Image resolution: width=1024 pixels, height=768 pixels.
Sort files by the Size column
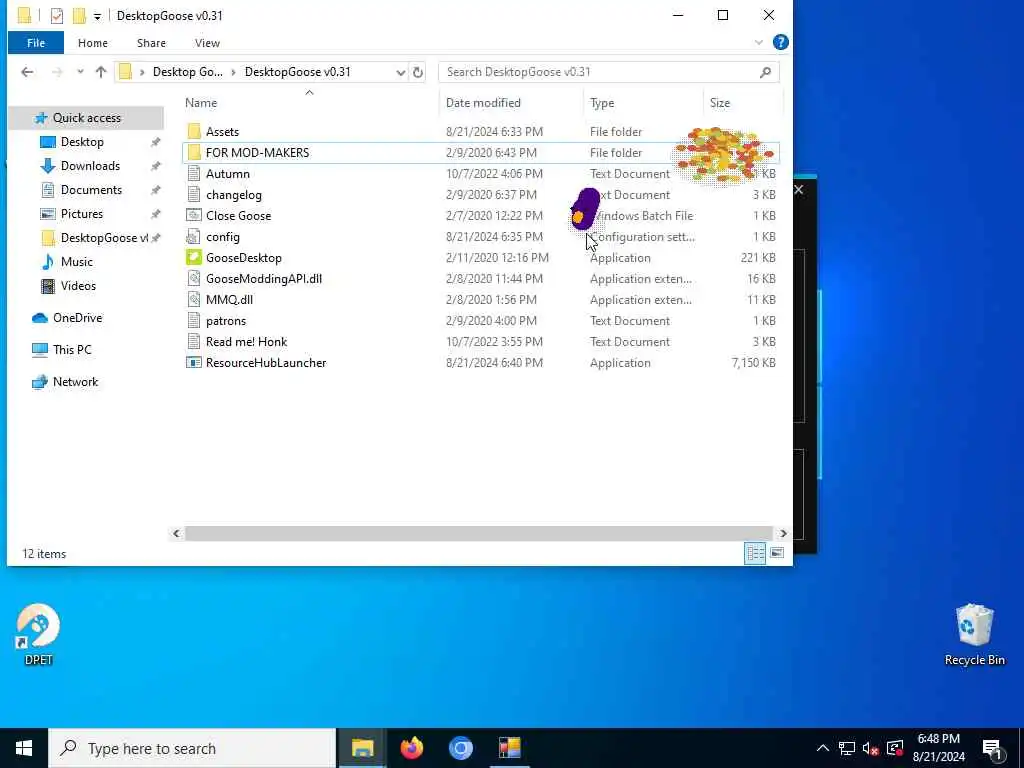coord(720,103)
